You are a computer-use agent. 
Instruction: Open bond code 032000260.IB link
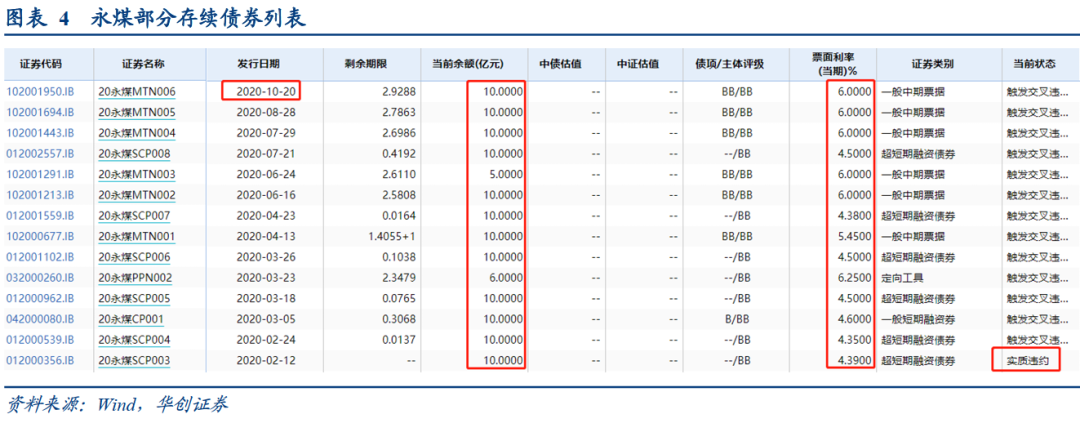point(40,278)
